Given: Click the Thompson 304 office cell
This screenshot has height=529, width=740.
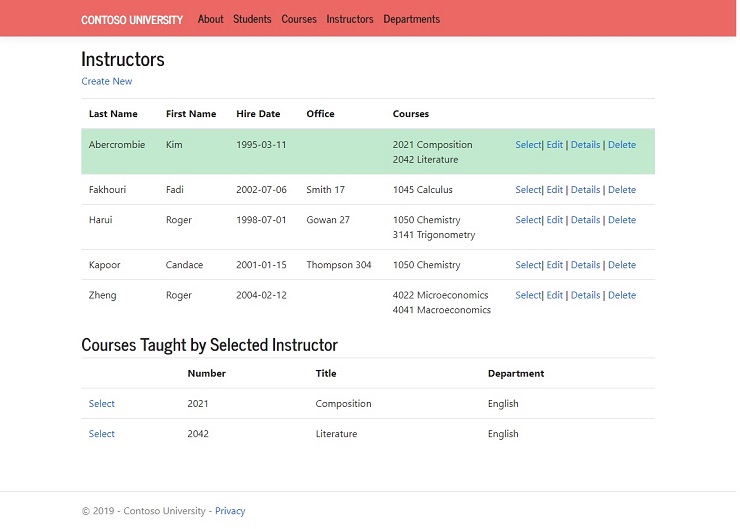Looking at the screenshot, I should click(338, 265).
